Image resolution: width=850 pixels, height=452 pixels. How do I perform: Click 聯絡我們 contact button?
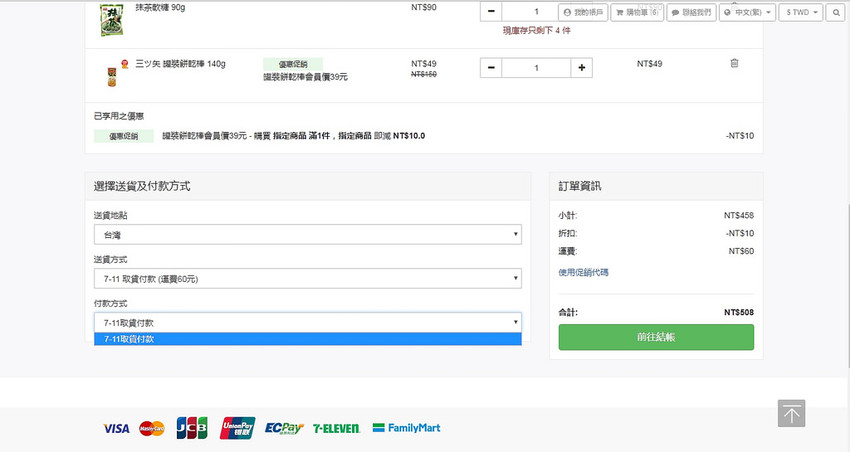pyautogui.click(x=691, y=12)
